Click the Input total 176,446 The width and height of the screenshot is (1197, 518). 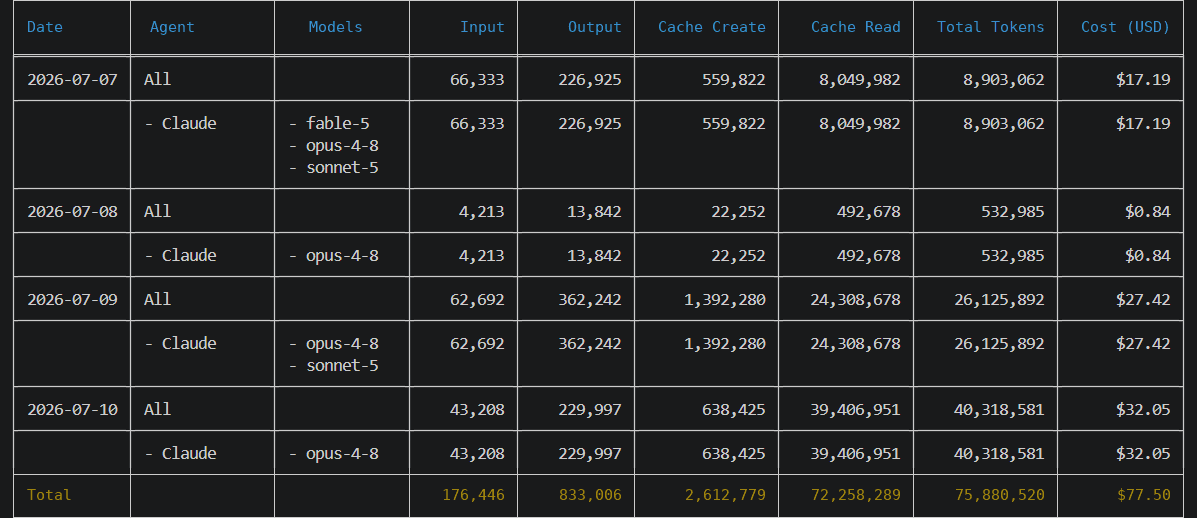click(x=473, y=494)
